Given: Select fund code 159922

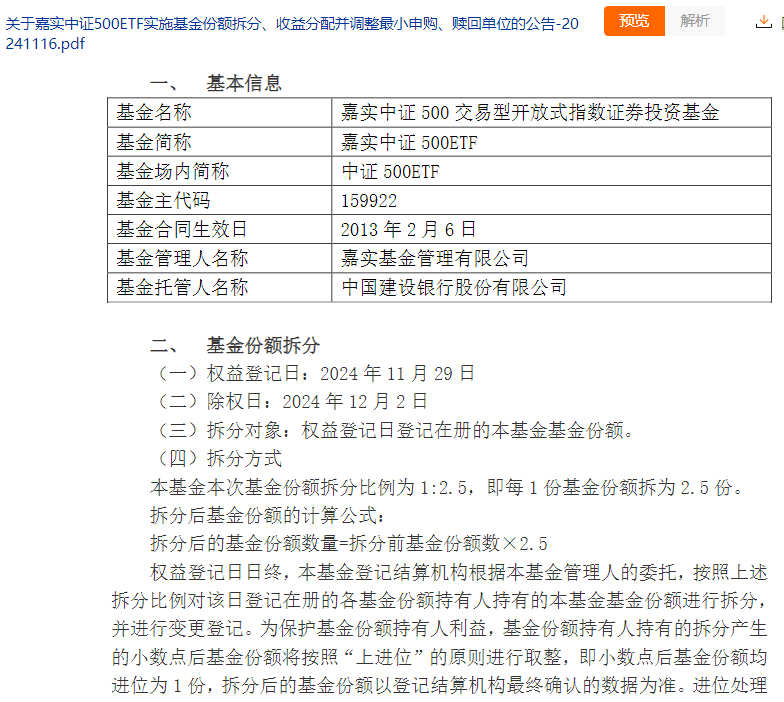Looking at the screenshot, I should tap(369, 200).
